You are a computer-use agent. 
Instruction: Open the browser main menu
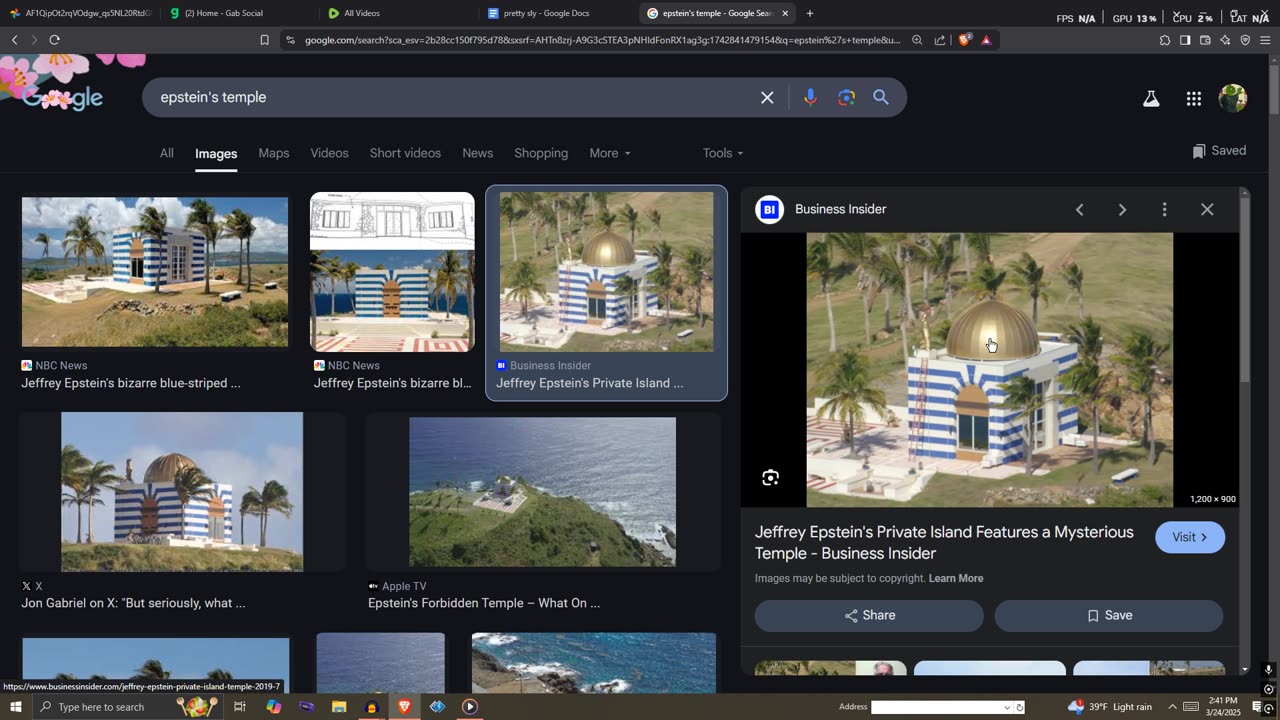[1265, 40]
